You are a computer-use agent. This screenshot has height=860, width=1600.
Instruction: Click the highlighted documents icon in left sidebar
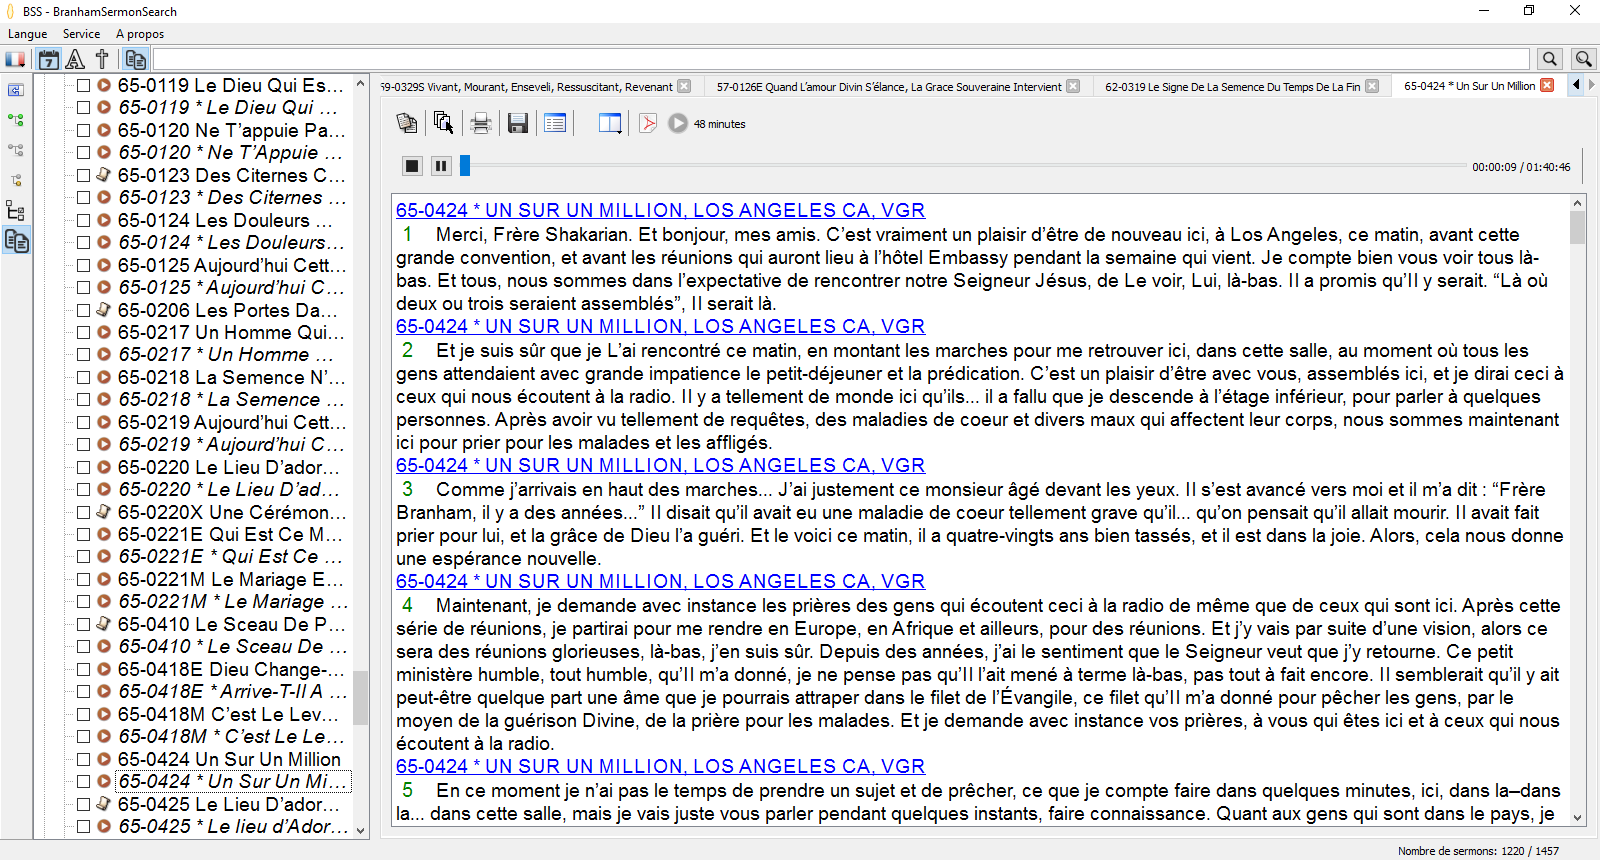point(16,241)
